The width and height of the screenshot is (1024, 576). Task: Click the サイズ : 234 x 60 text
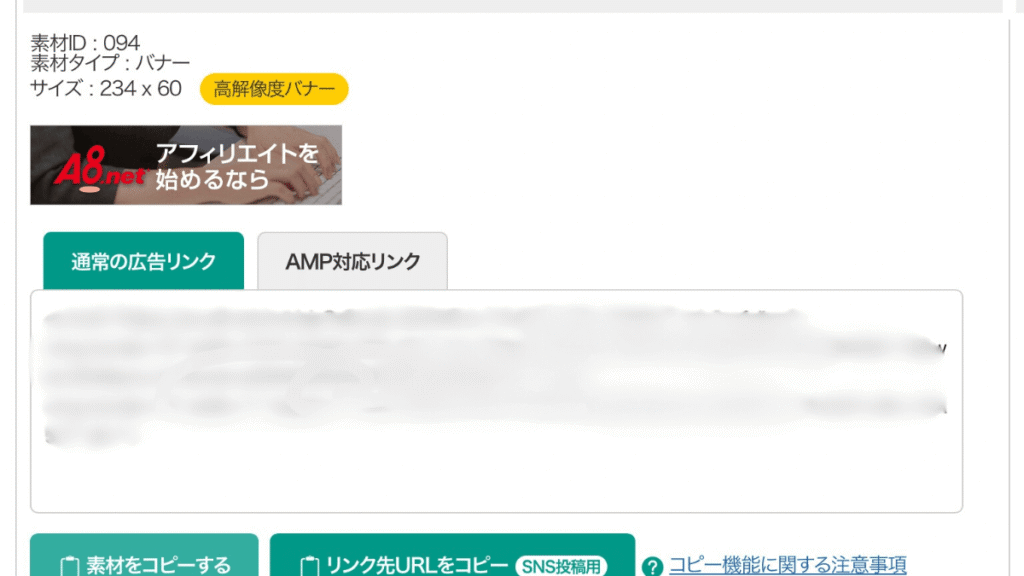tap(106, 88)
